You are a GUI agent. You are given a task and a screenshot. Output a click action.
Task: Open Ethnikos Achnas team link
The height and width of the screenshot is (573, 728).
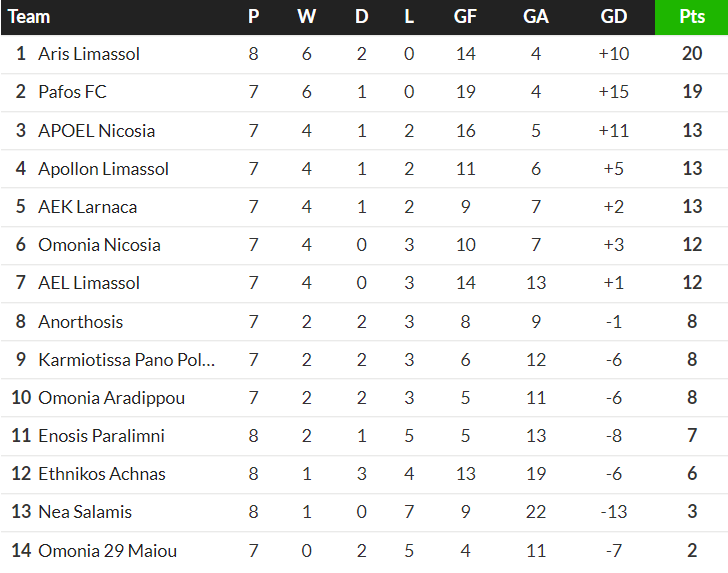click(x=102, y=474)
